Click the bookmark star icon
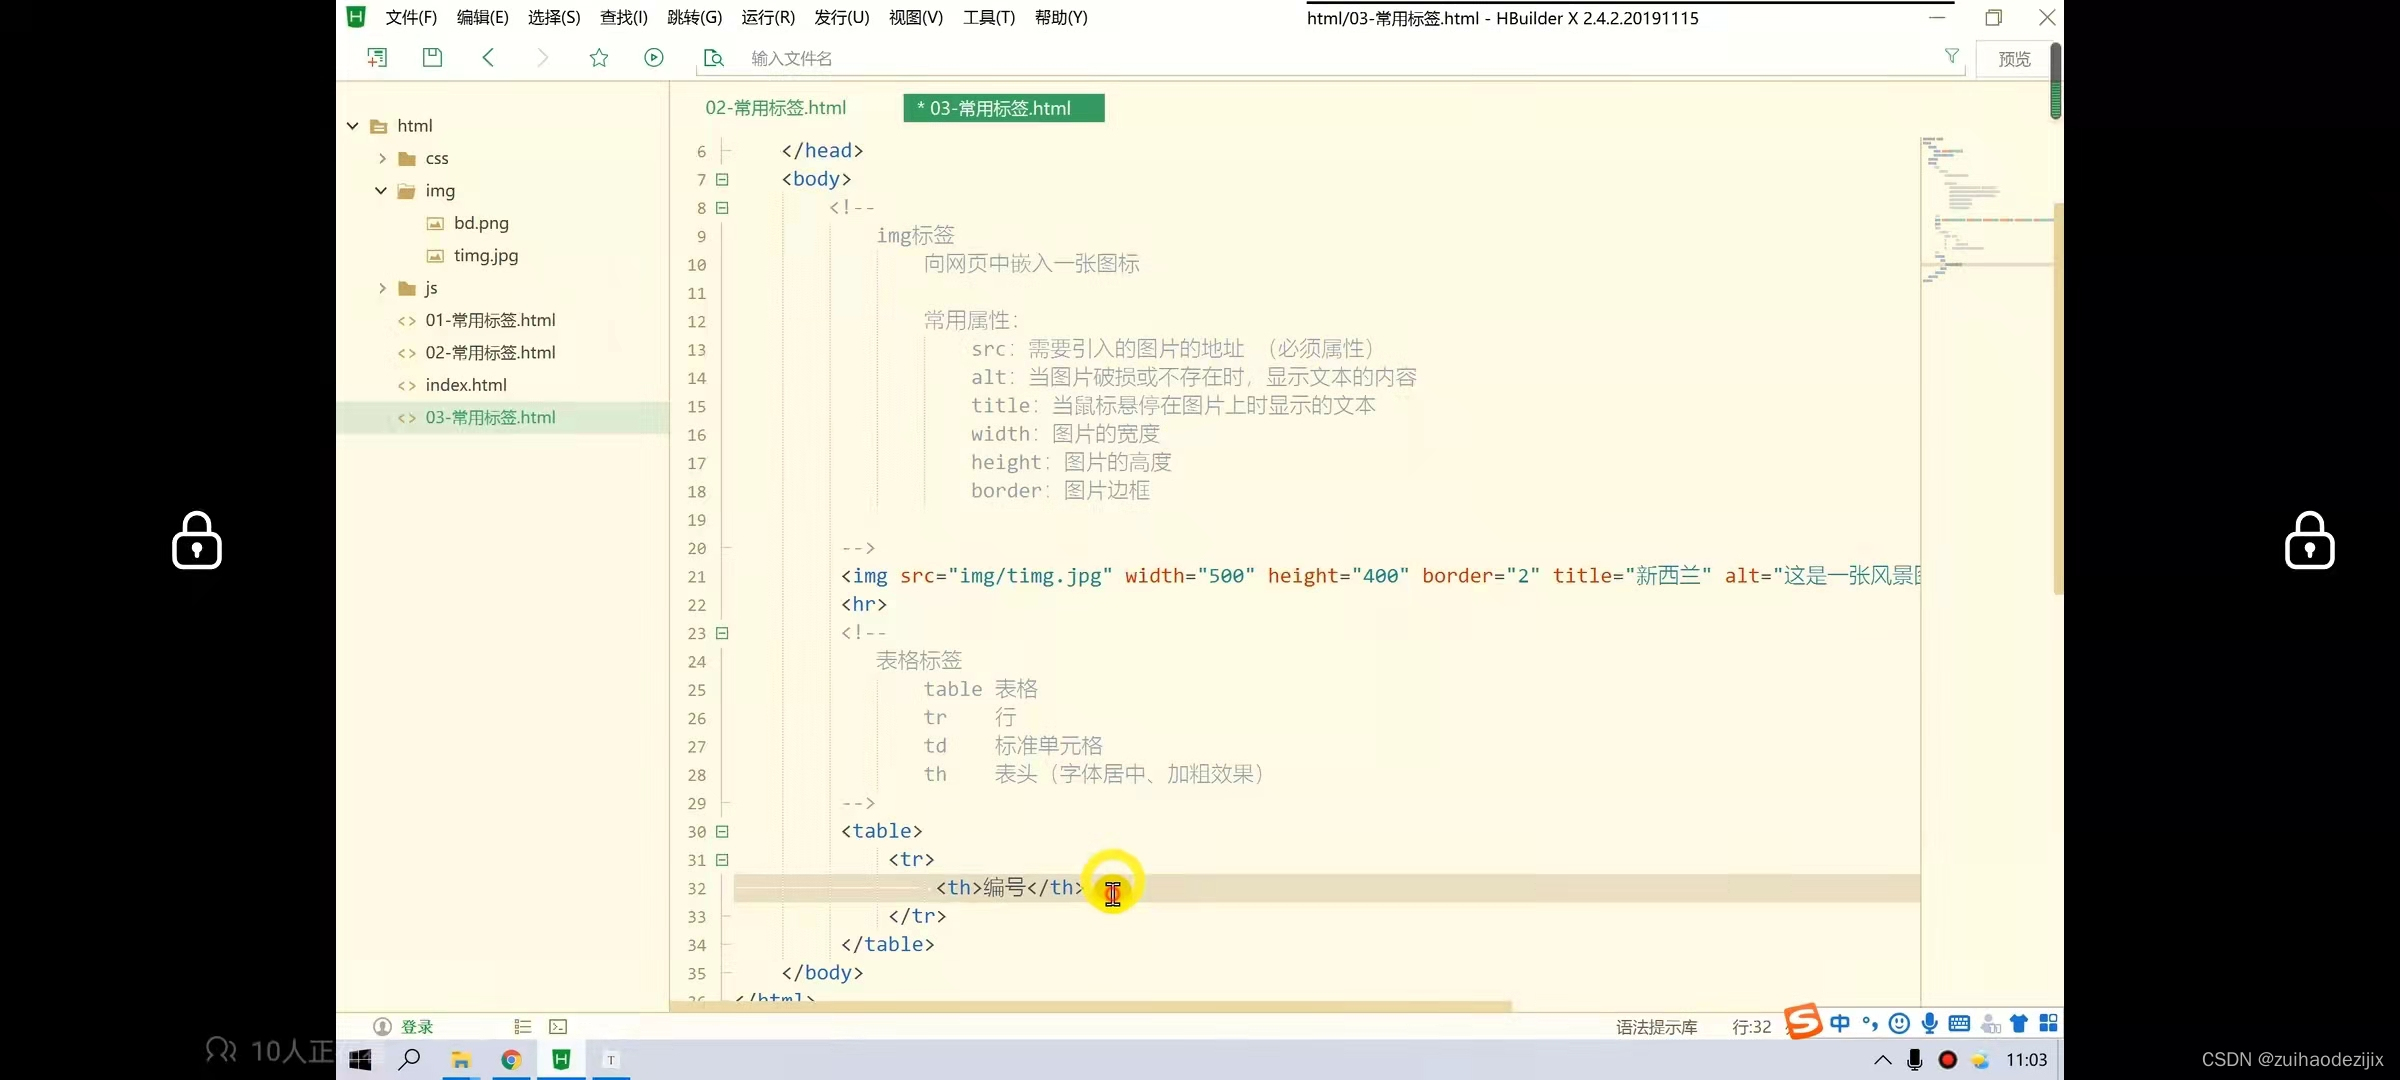The image size is (2400, 1080). click(599, 58)
